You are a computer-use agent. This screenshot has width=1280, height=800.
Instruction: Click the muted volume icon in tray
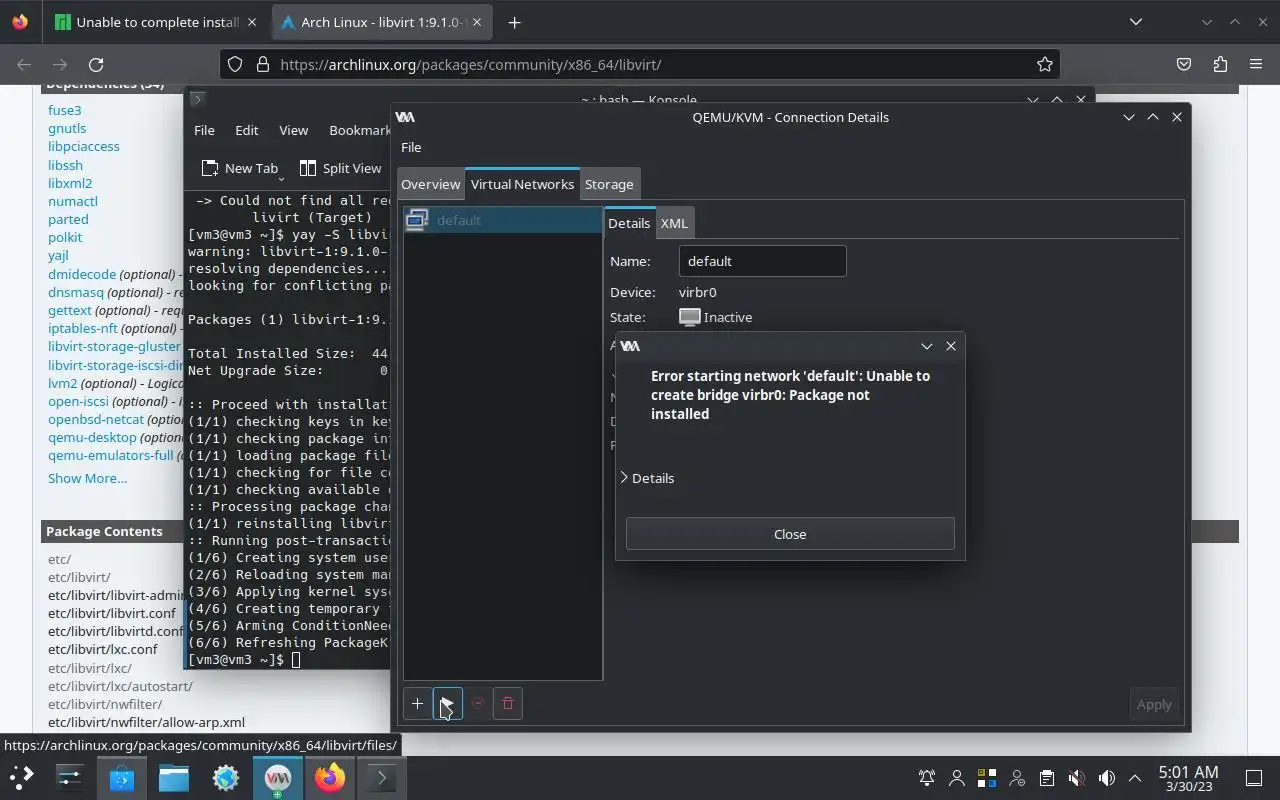click(1076, 778)
